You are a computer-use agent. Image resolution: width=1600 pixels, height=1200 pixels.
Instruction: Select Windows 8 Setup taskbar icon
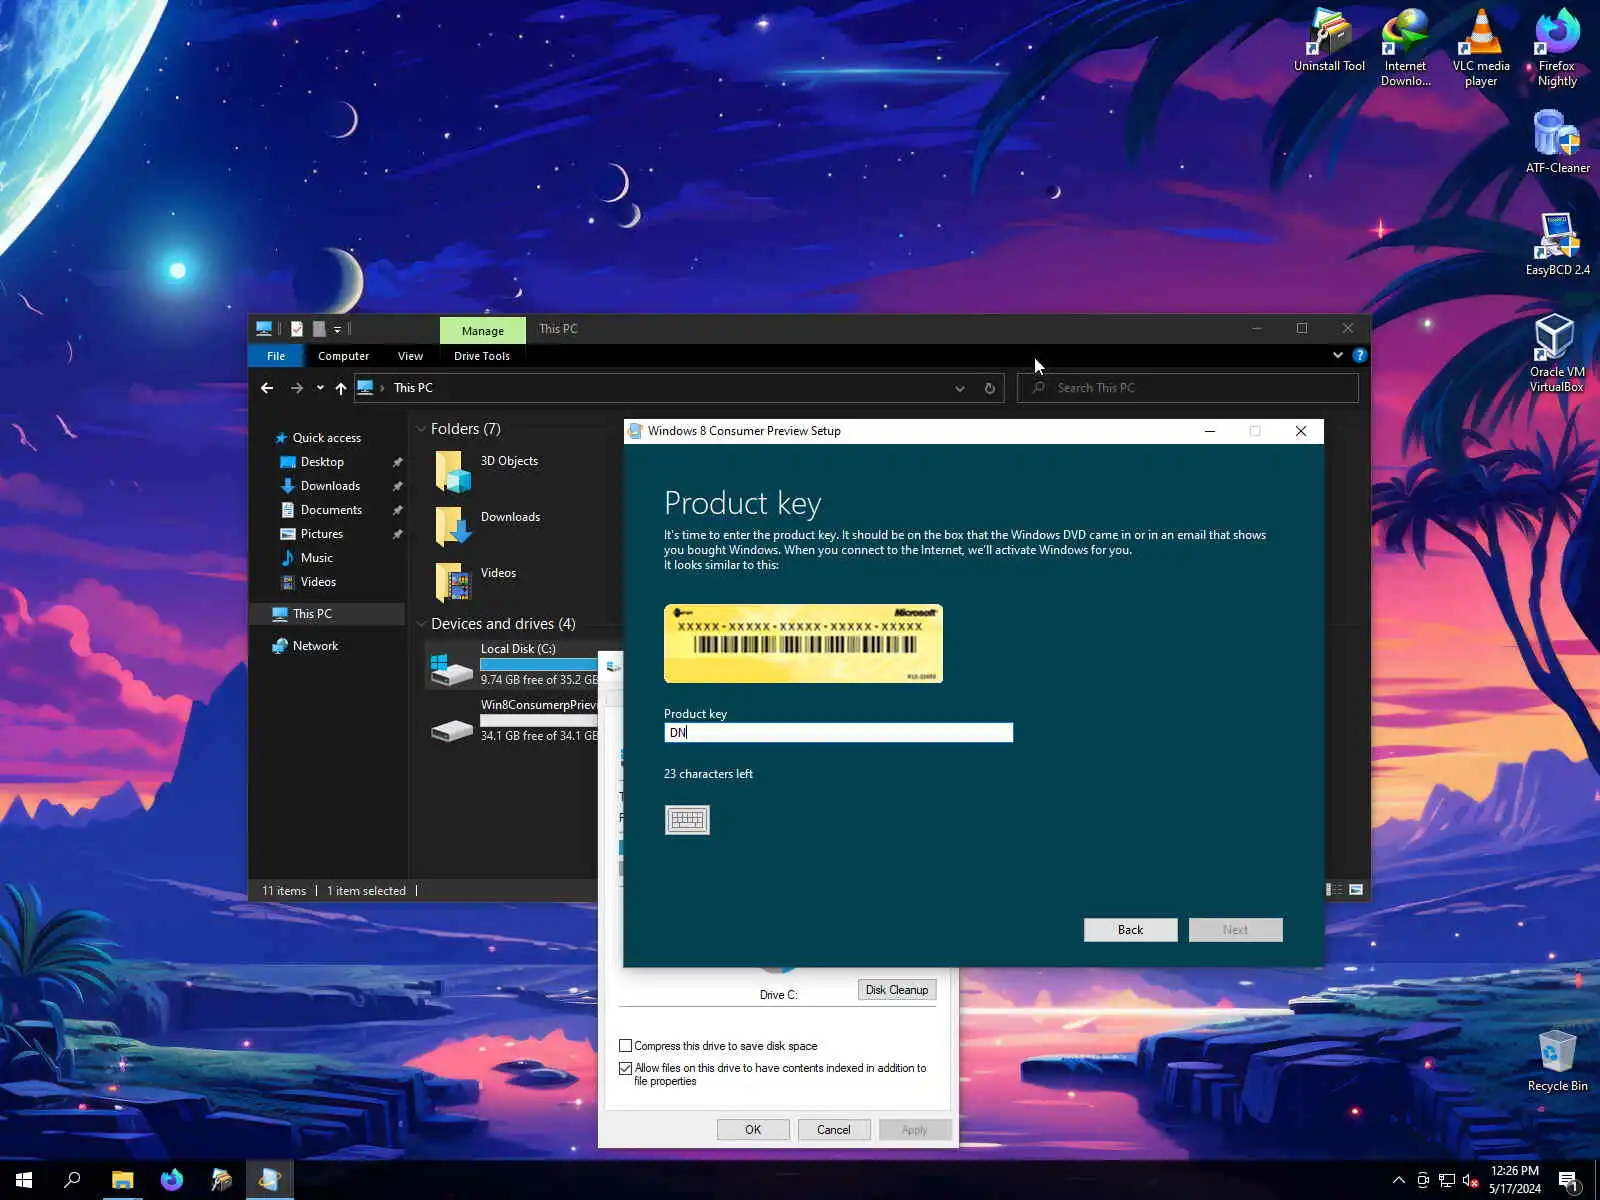click(270, 1180)
